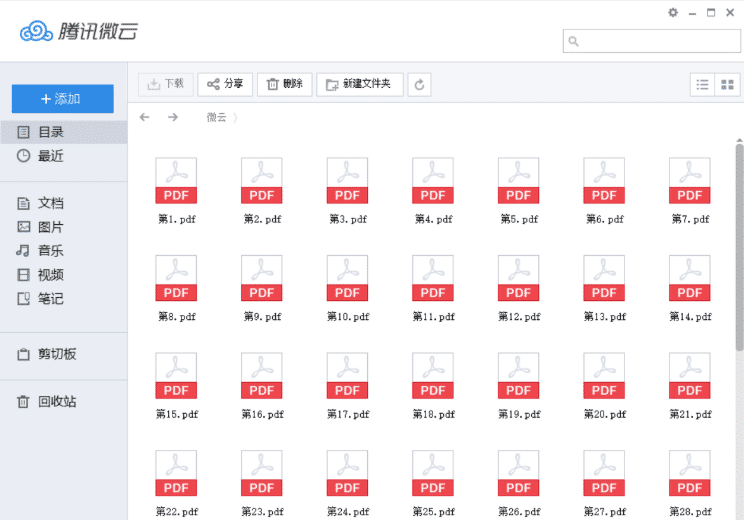The width and height of the screenshot is (744, 520).
Task: Select file 第9.pdf icon
Action: pos(261,278)
